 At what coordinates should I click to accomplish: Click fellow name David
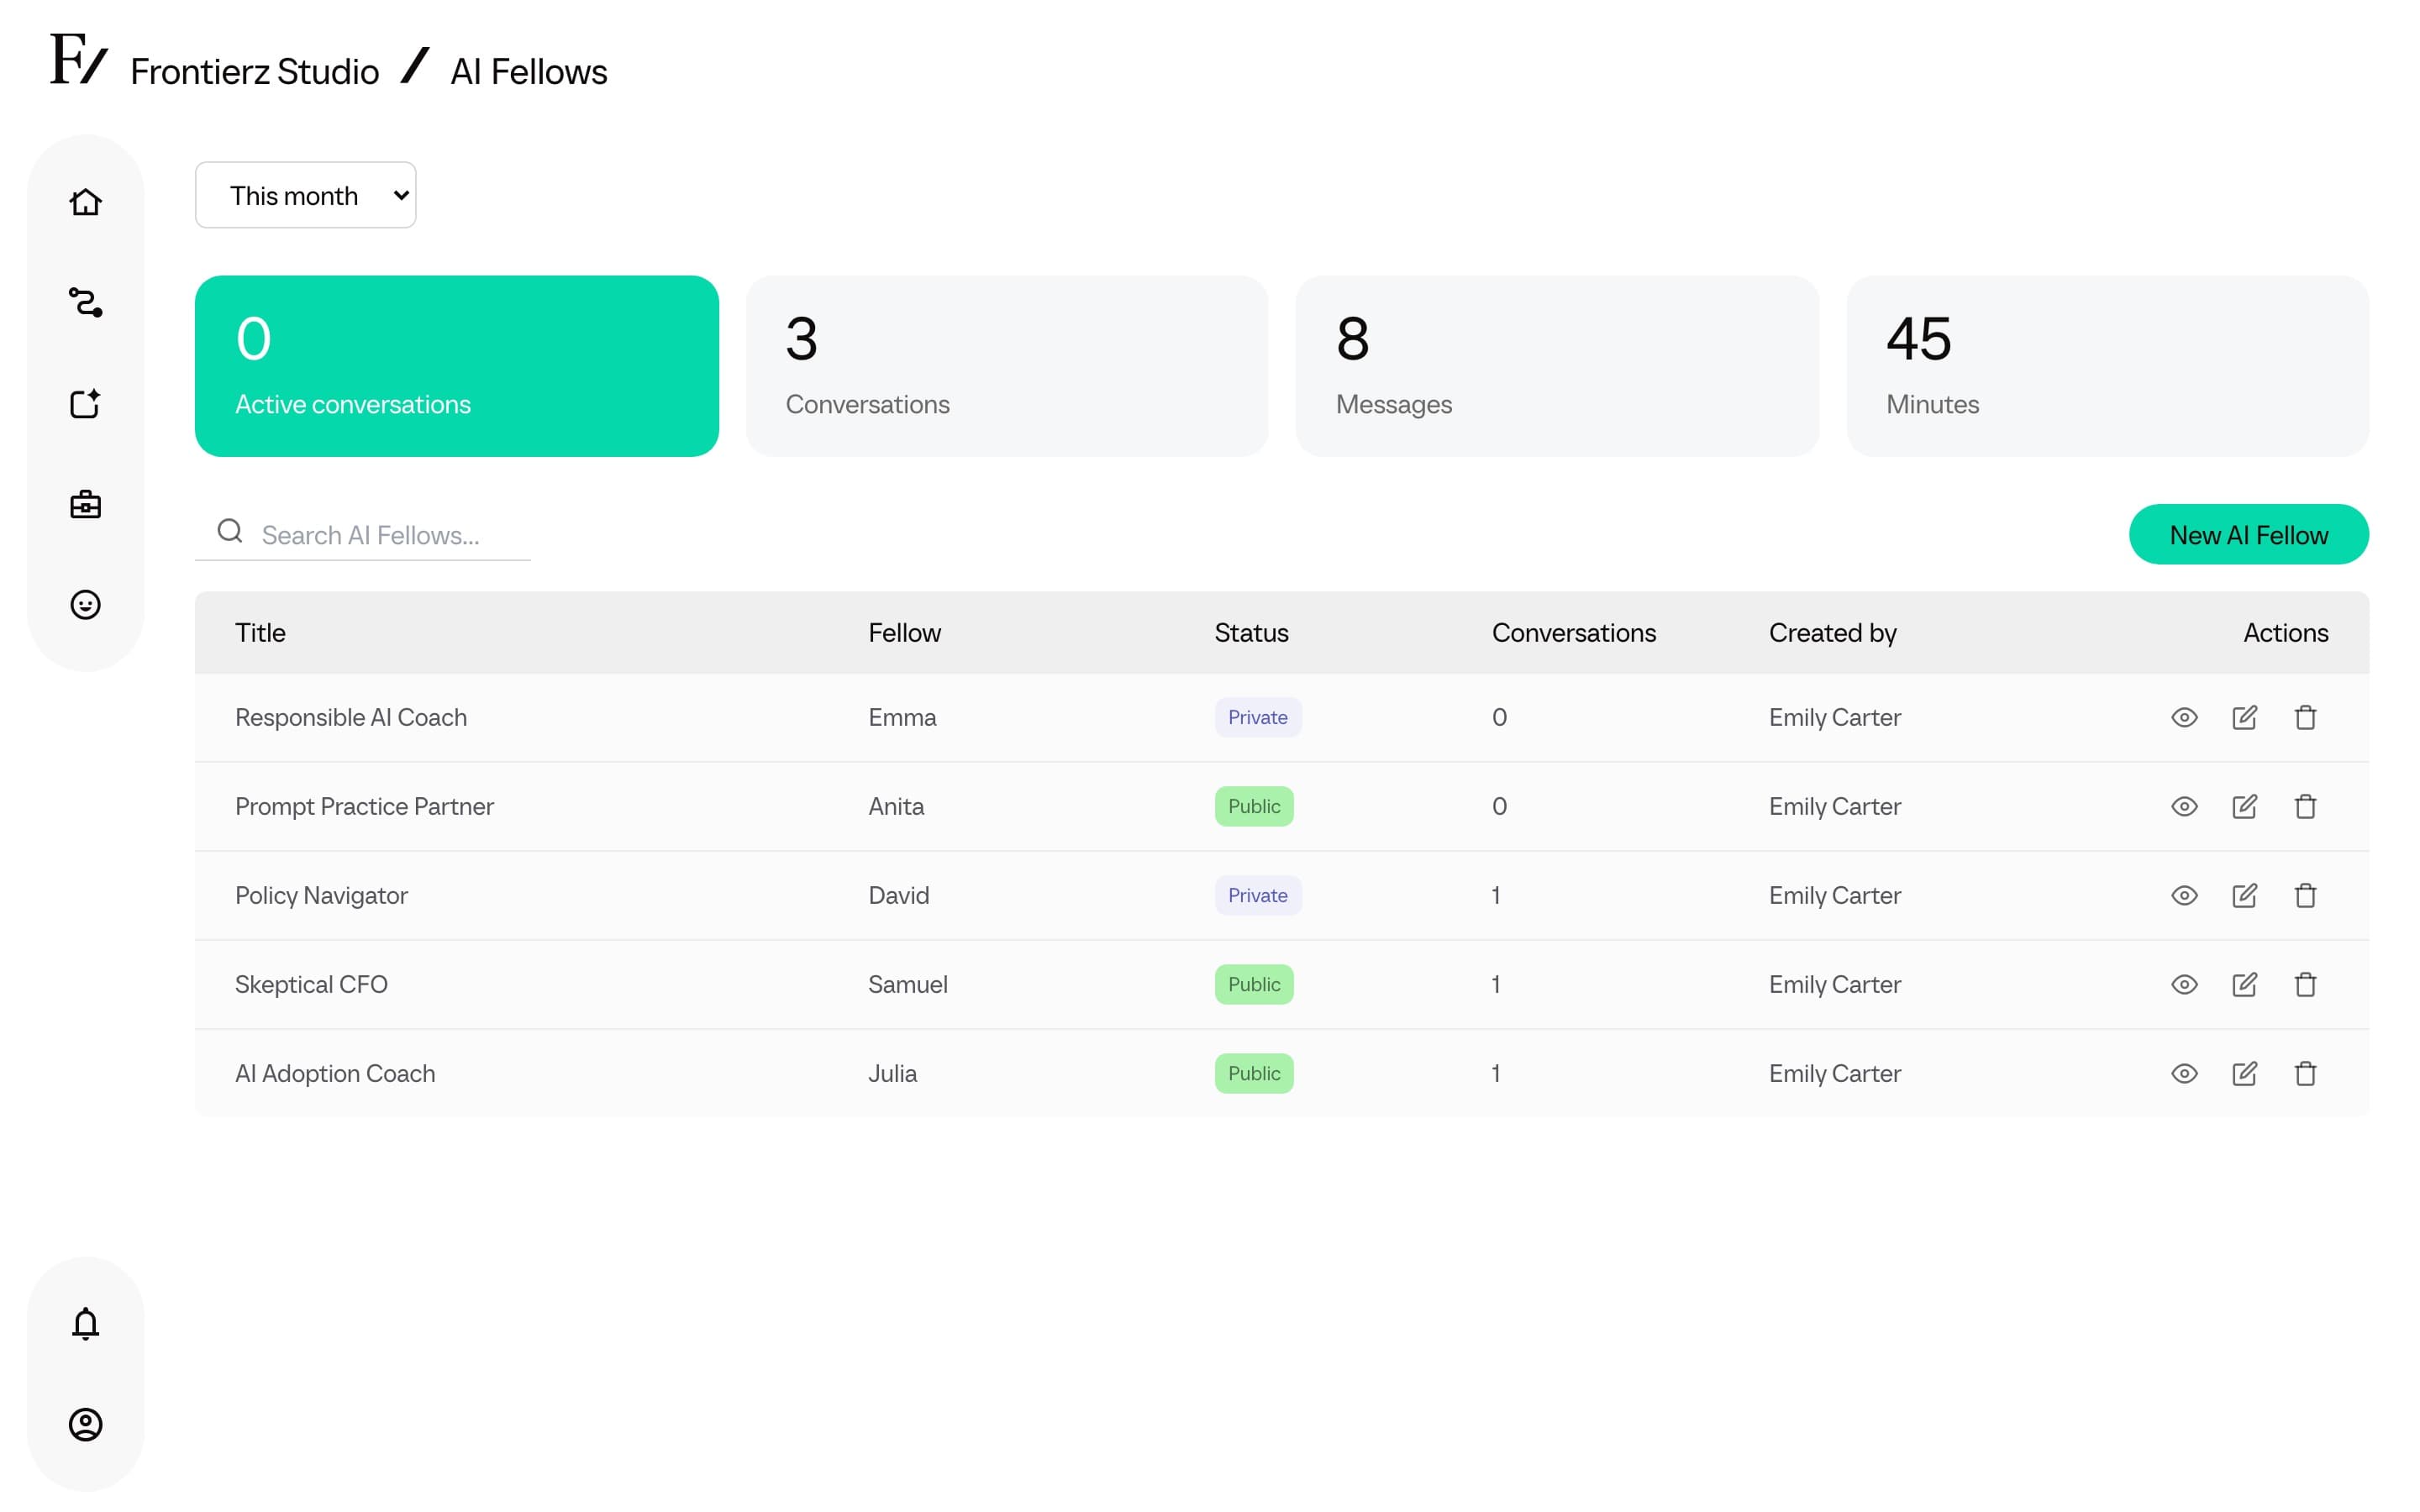(898, 895)
